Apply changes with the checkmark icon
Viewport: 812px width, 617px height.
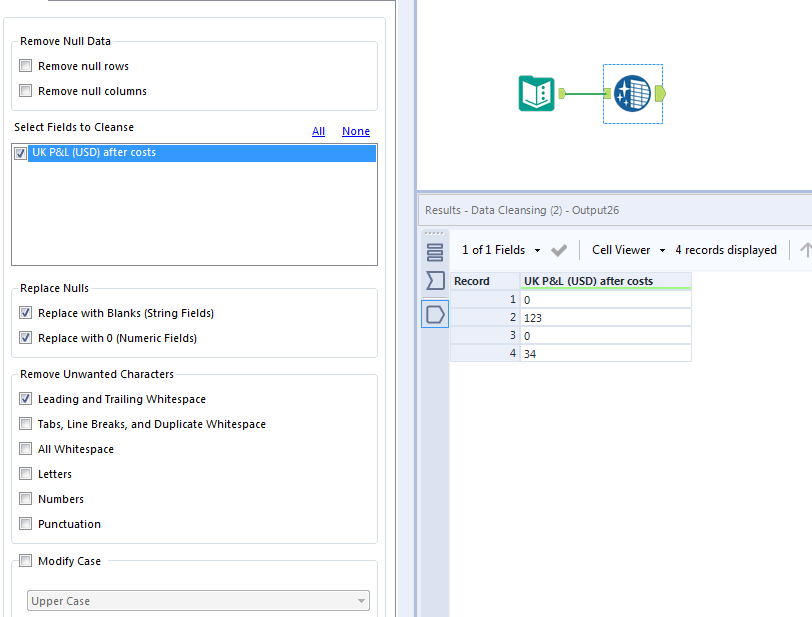(x=559, y=250)
